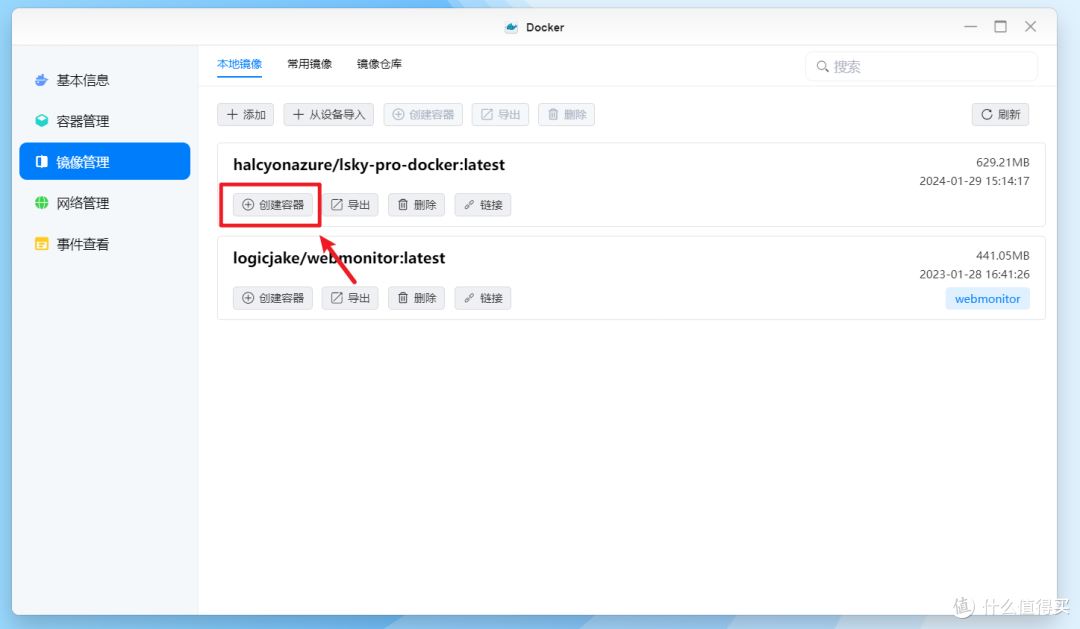Click the 2023-01-28 16:41:26 timestamp
This screenshot has width=1080, height=629.
coord(974,274)
